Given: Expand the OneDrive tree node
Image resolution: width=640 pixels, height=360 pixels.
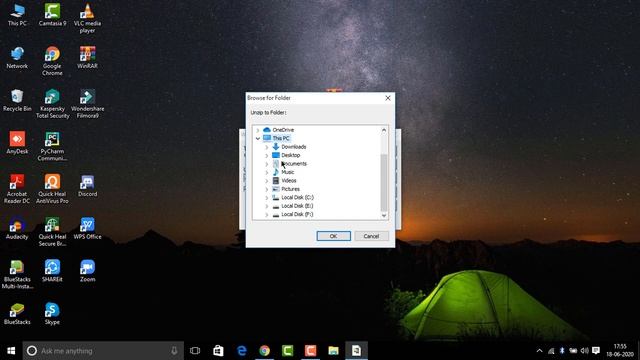Looking at the screenshot, I should click(258, 130).
